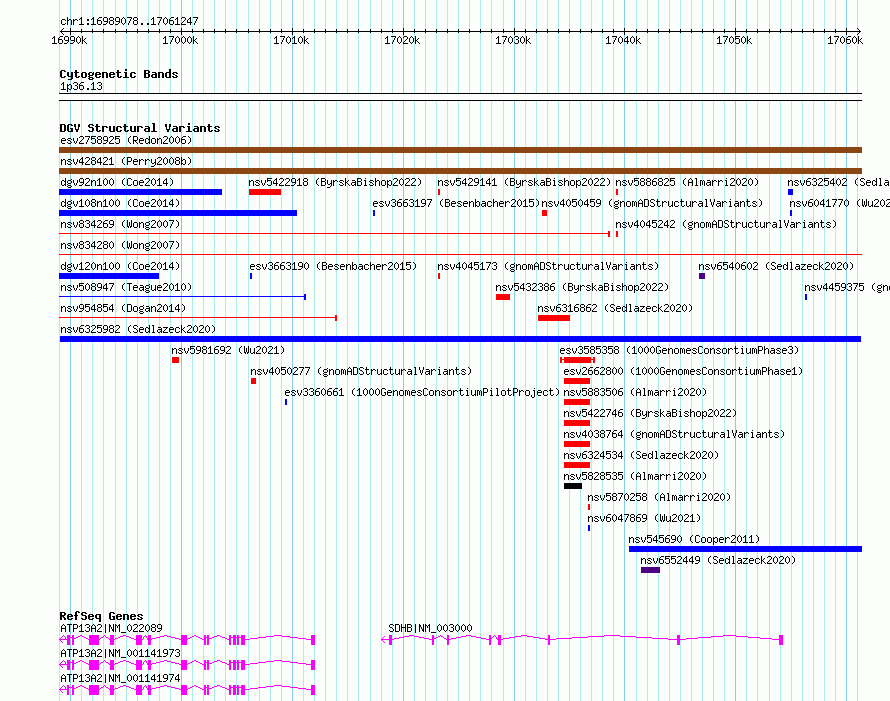Click the nsv5886825 (Almarri2020) label
Viewport: 890px width, 701px height.
point(687,182)
